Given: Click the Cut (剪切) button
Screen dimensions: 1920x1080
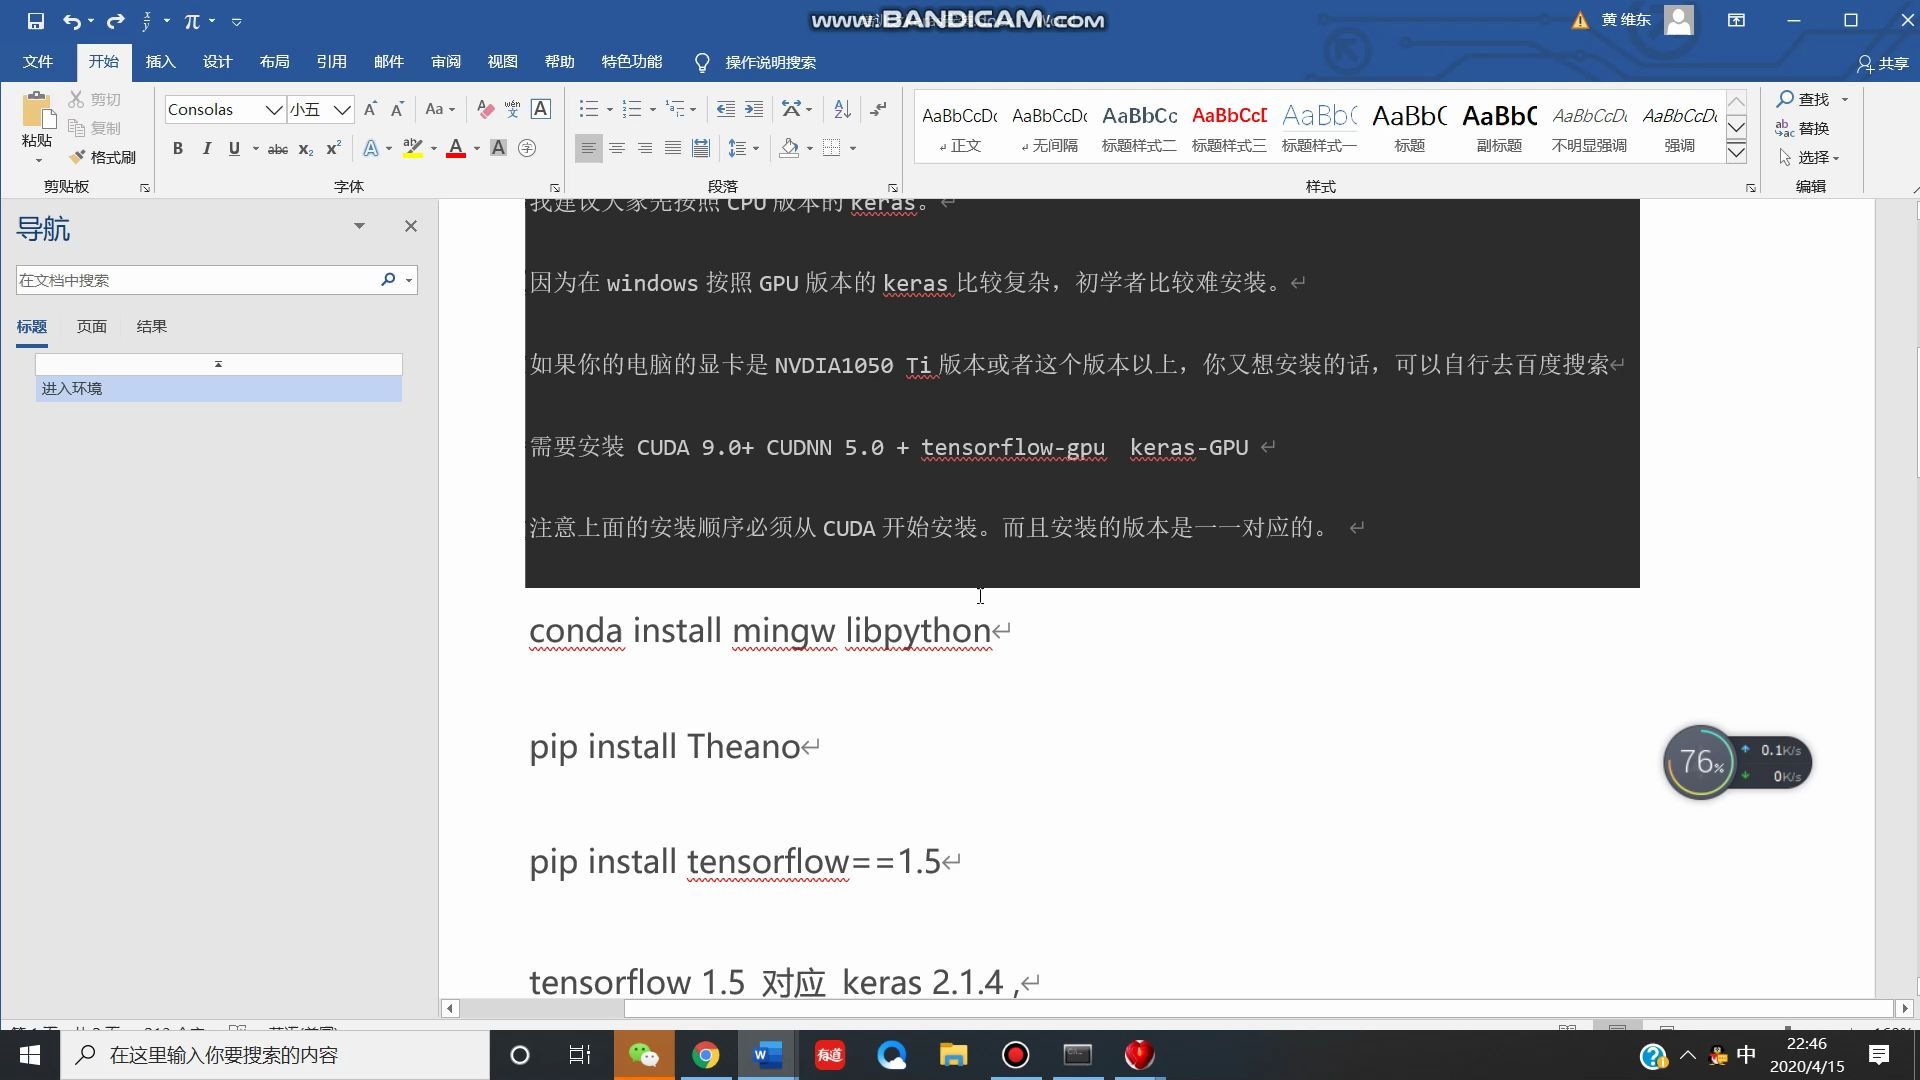Looking at the screenshot, I should coord(95,99).
